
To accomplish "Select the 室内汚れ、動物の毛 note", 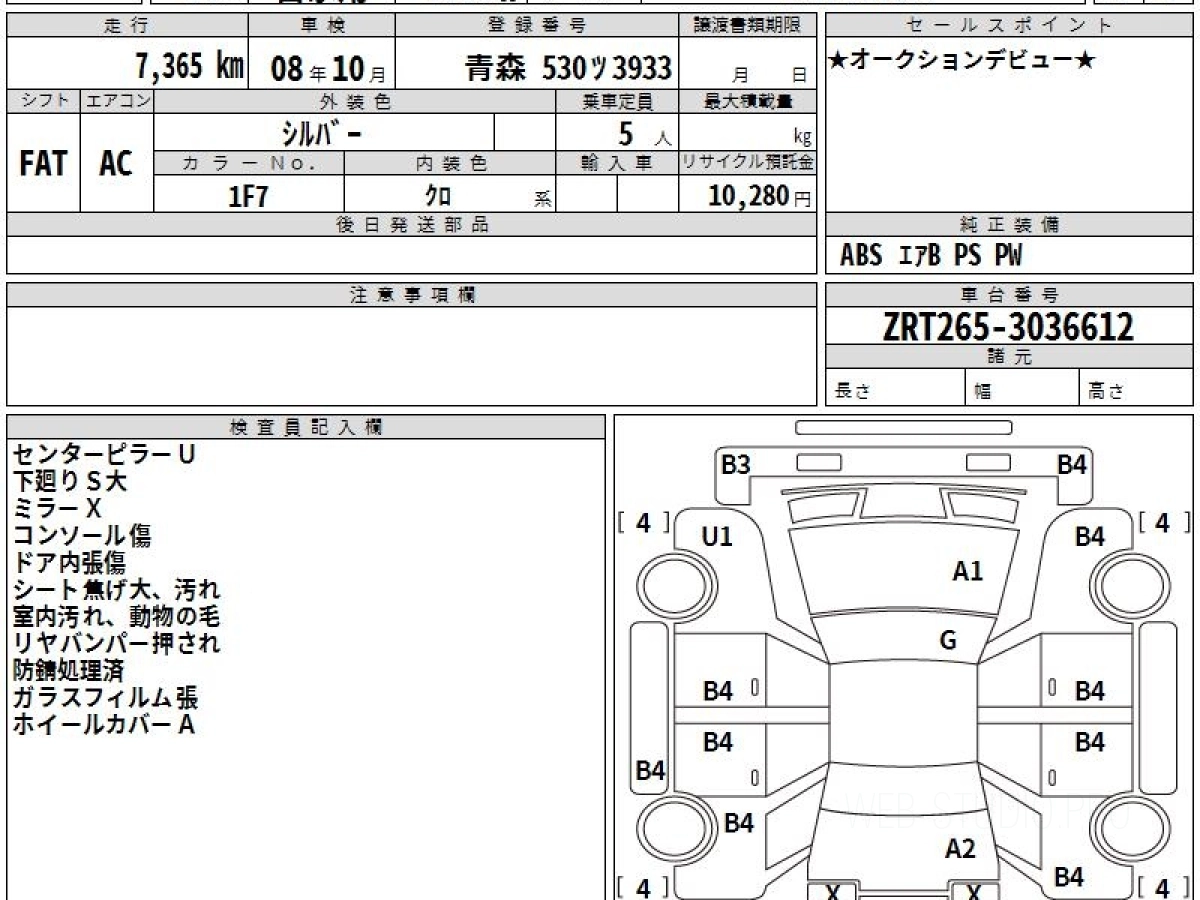I will (x=116, y=616).
